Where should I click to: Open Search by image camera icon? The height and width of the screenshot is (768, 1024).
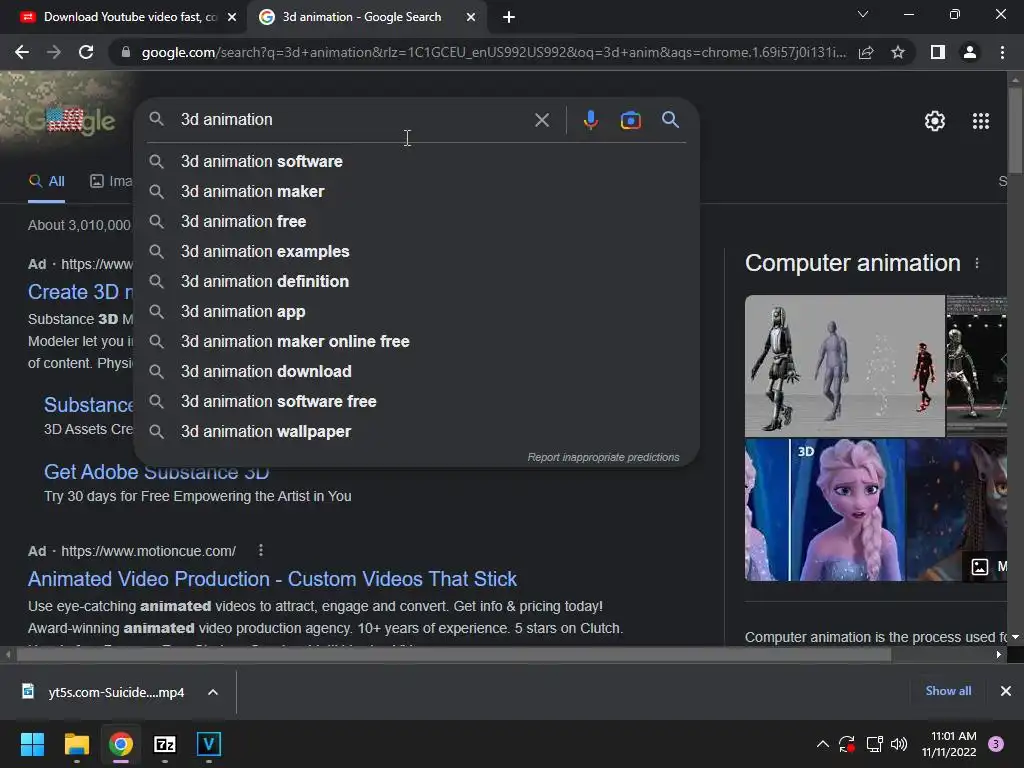click(x=630, y=120)
